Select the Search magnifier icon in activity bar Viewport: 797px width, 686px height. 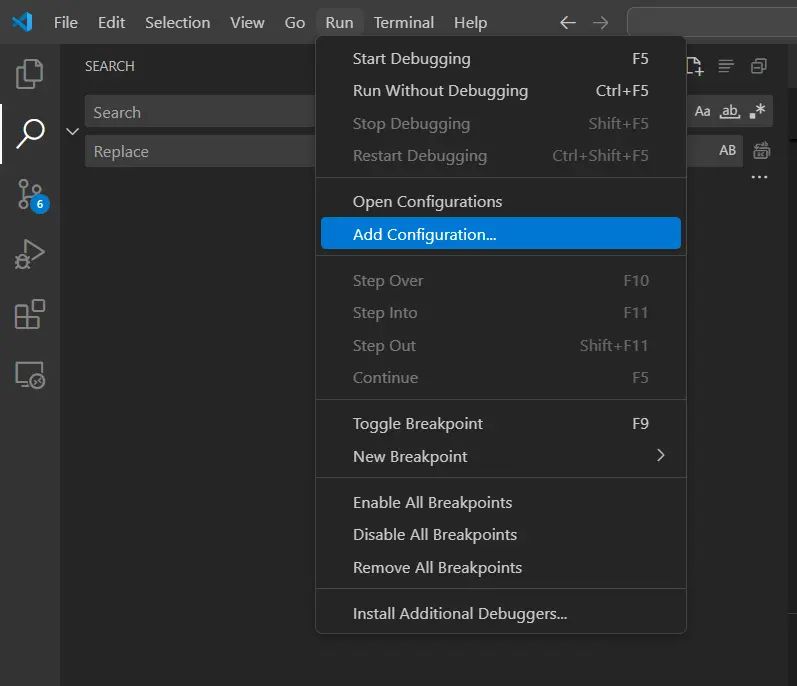click(x=30, y=134)
